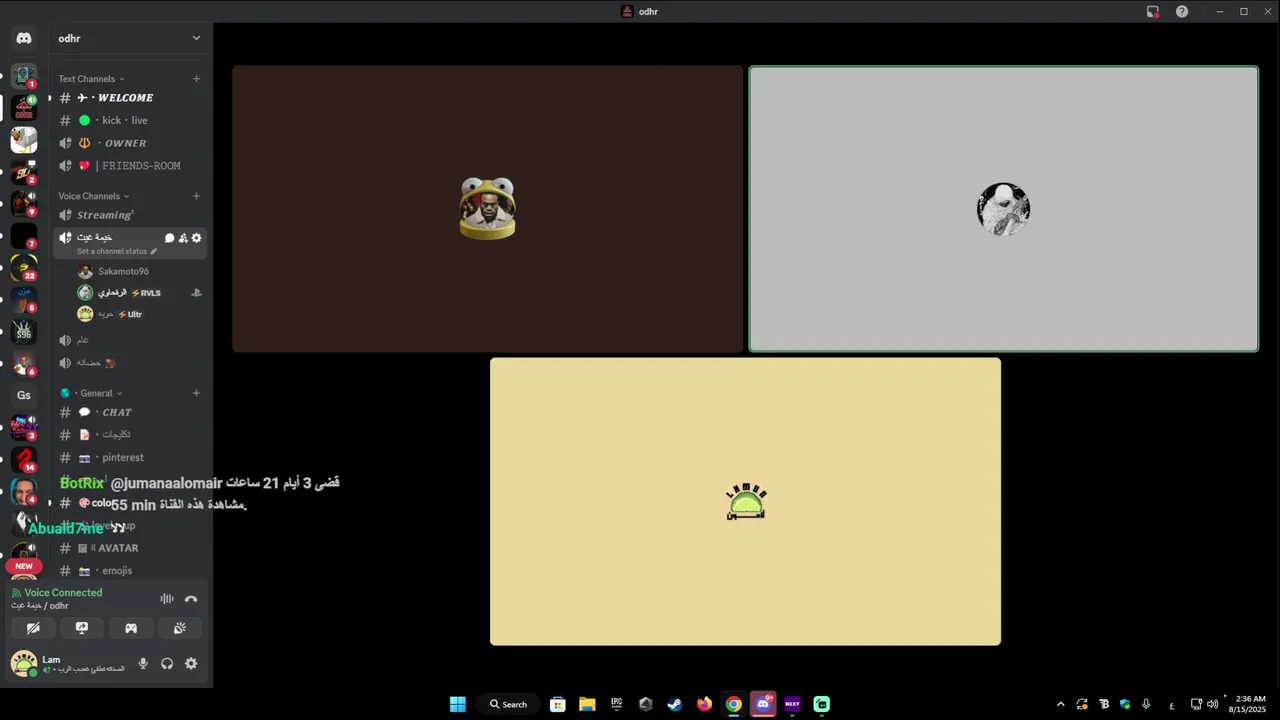
Task: Open server icon with 14 notifications
Action: 24,460
